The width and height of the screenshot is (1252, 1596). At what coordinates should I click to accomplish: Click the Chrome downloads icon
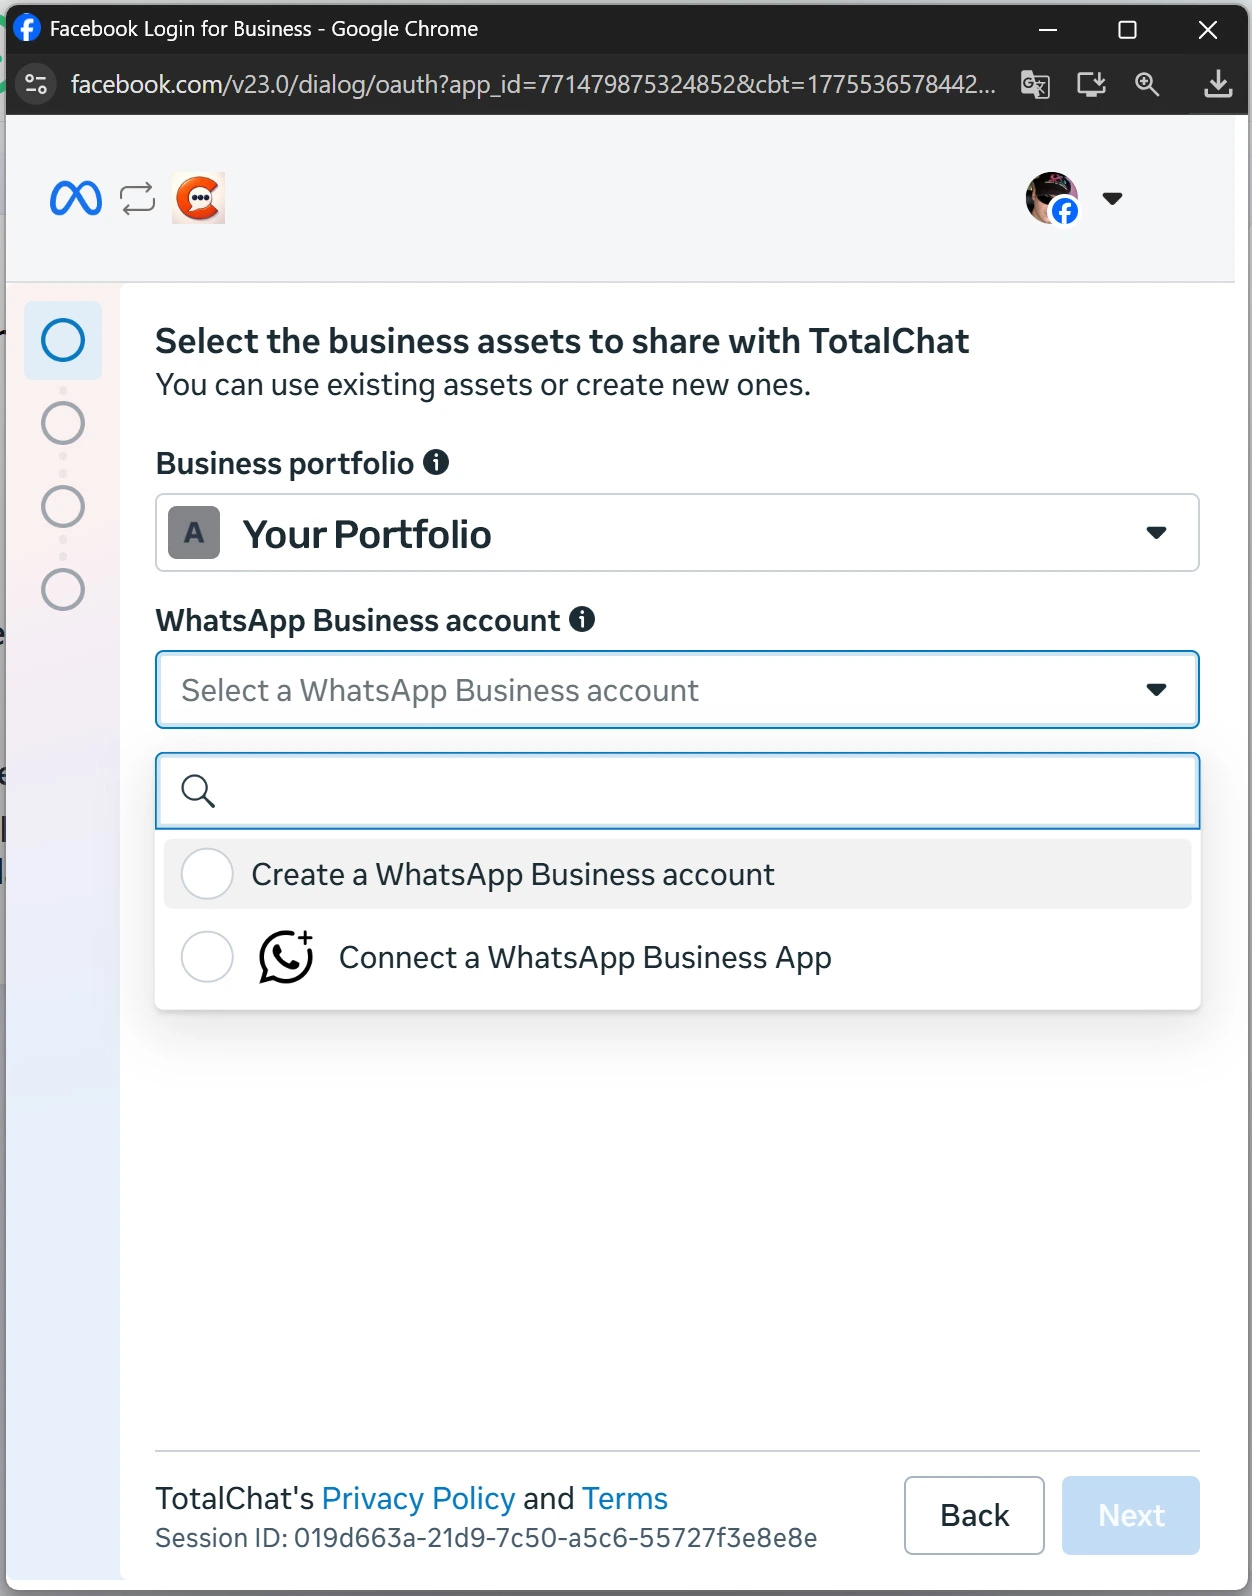coord(1217,85)
